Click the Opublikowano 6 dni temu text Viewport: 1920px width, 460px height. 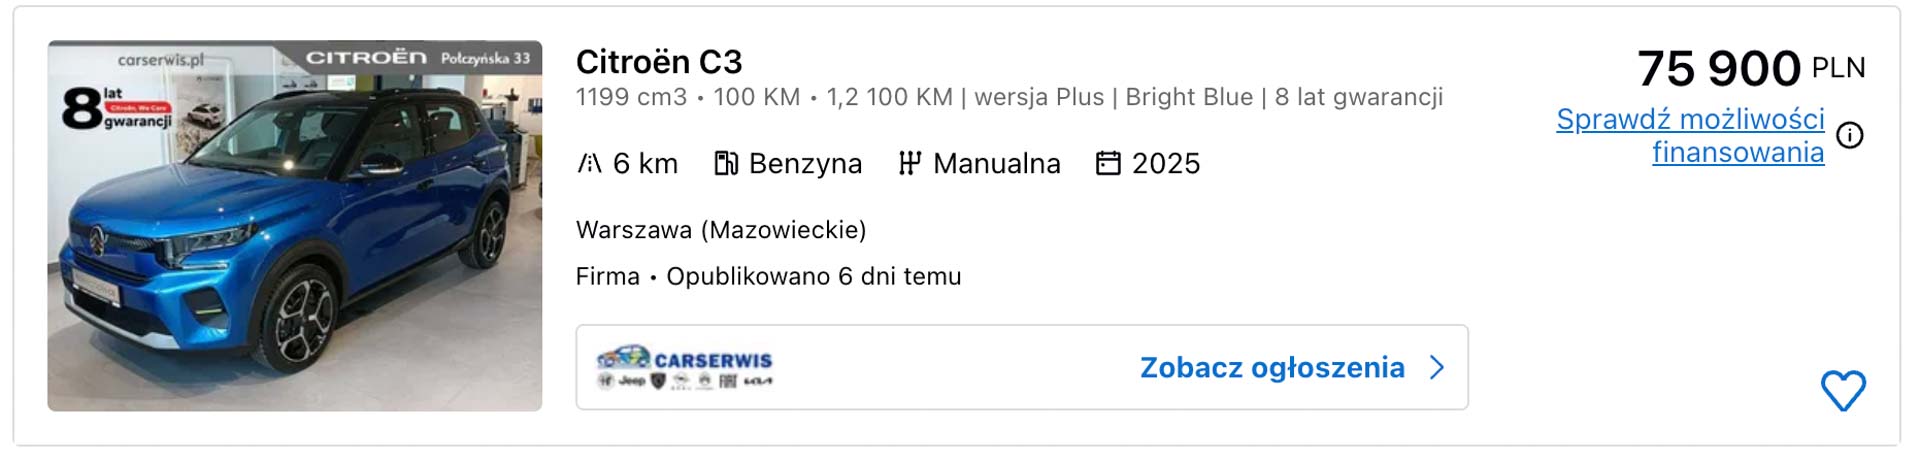pos(813,277)
